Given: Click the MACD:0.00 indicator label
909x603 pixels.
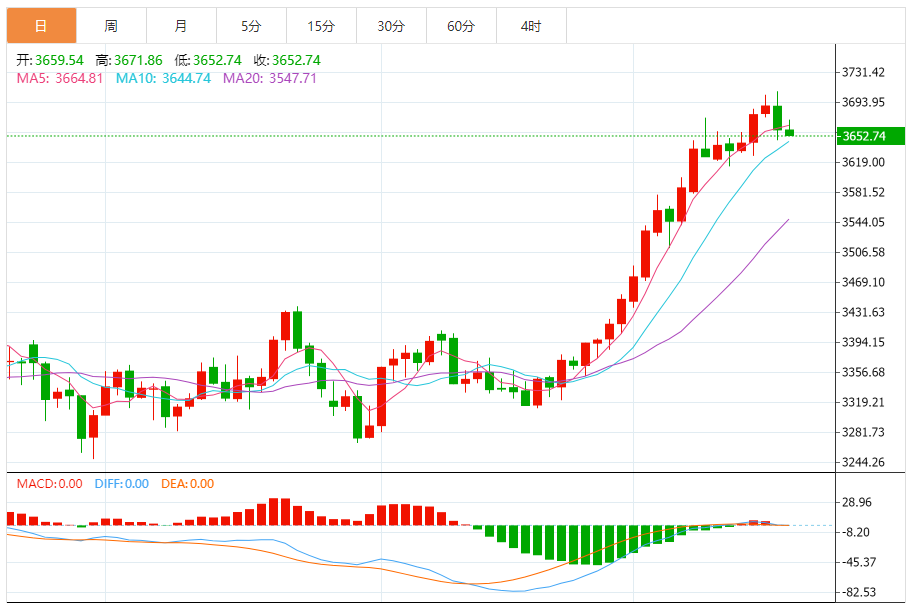Looking at the screenshot, I should point(49,484).
